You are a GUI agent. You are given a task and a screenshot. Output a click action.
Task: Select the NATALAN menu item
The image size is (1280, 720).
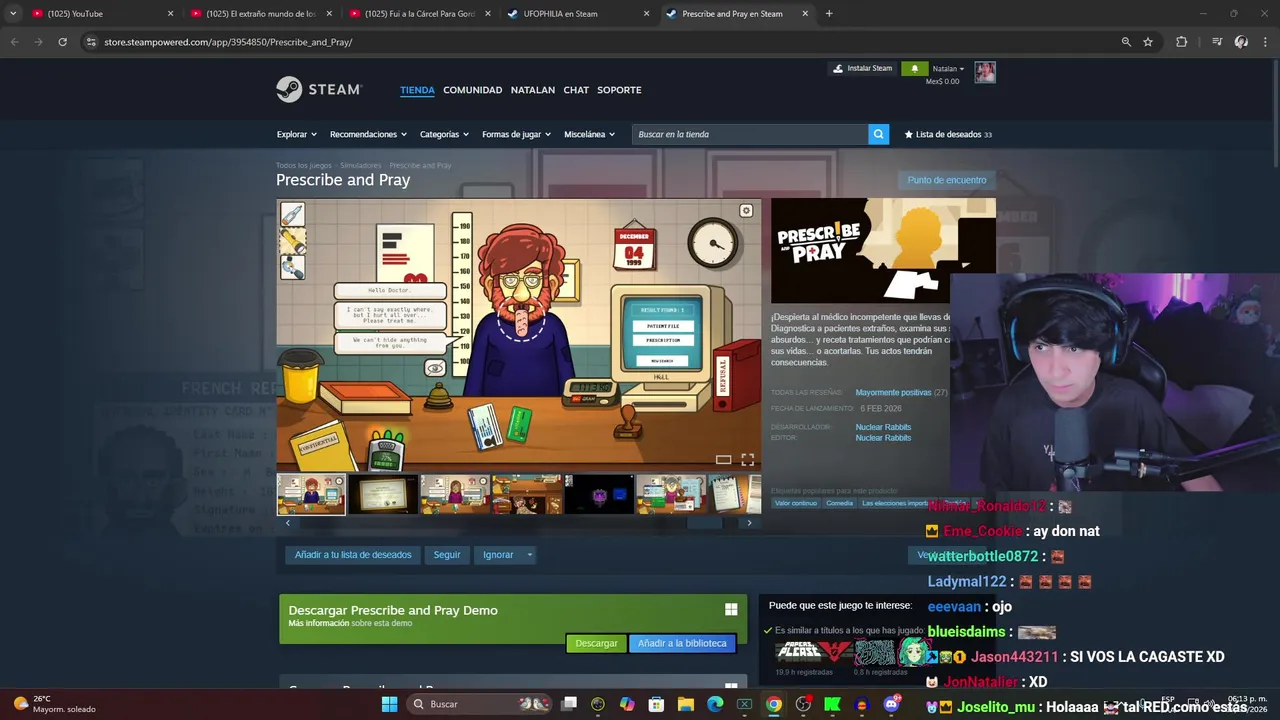pyautogui.click(x=532, y=90)
